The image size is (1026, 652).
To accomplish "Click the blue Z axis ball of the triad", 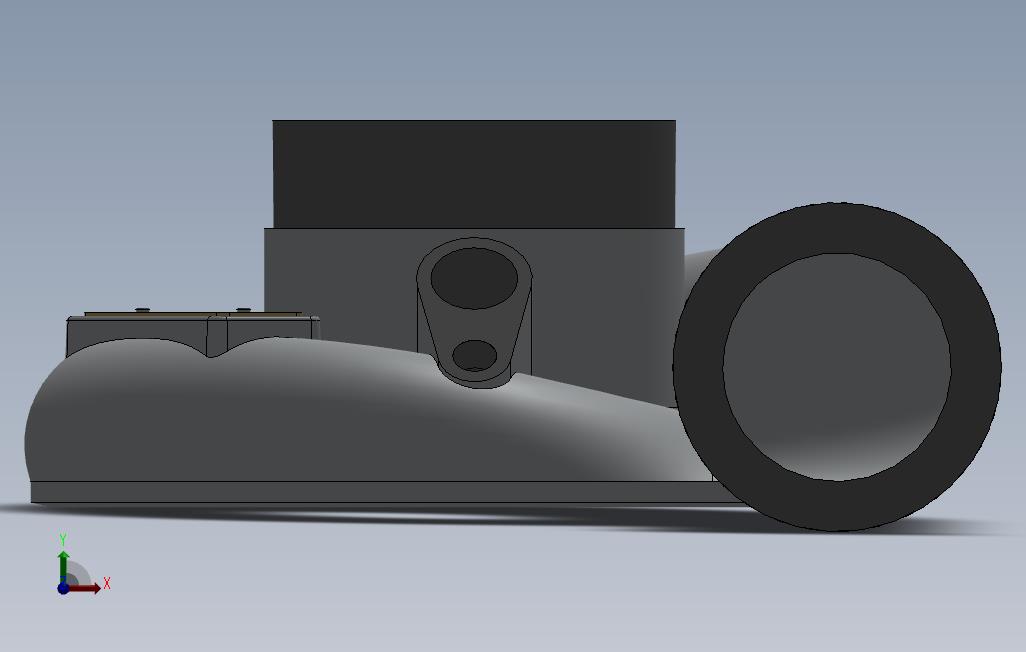I will coord(63,588).
